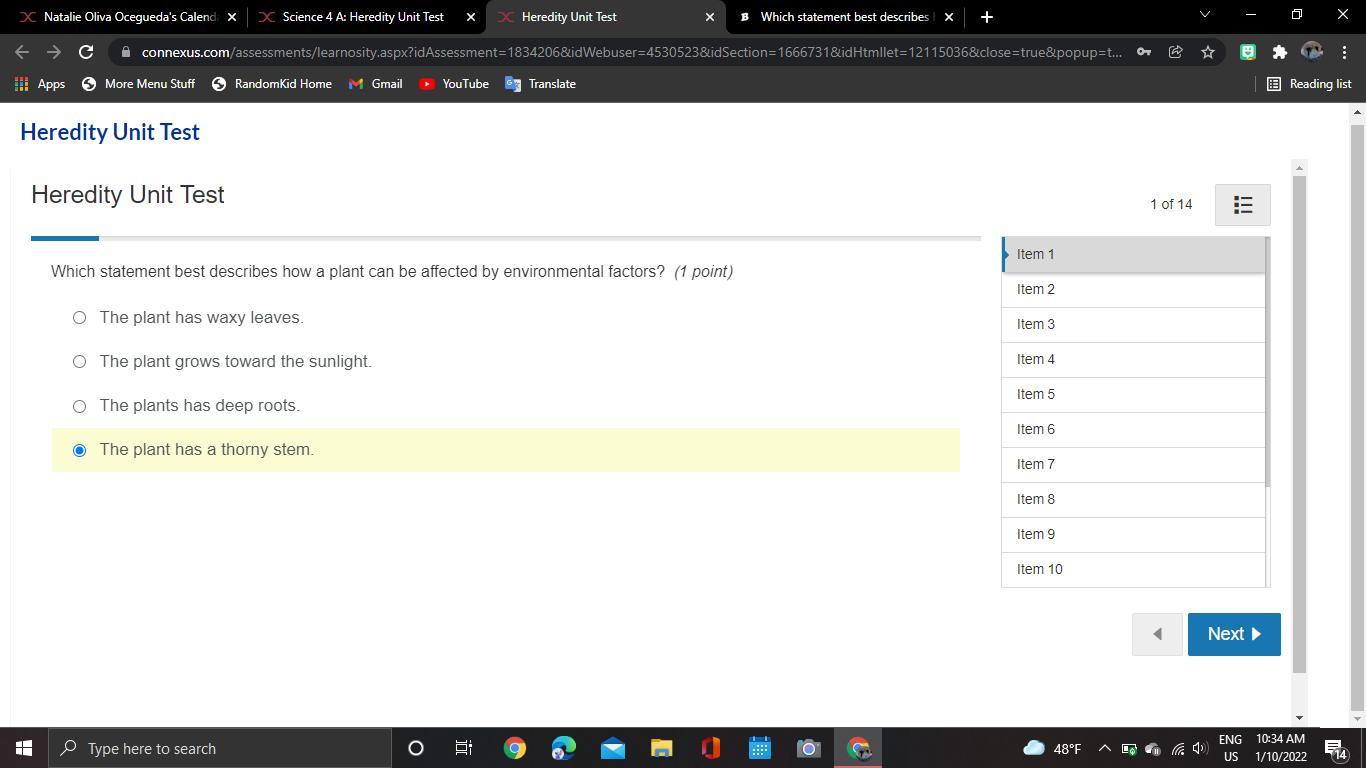Open More Menu Stuff bookmark
Viewport: 1366px width, 768px height.
click(x=138, y=84)
